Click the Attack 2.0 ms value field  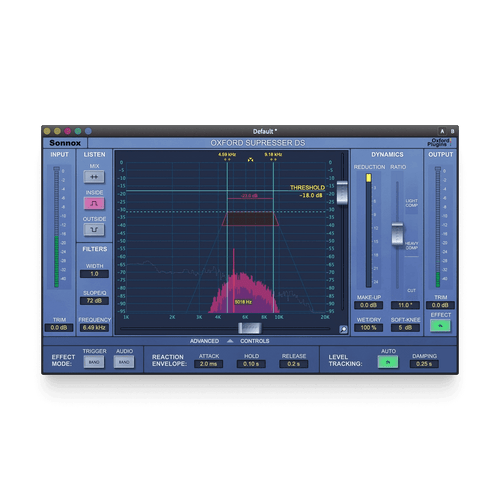coord(208,364)
